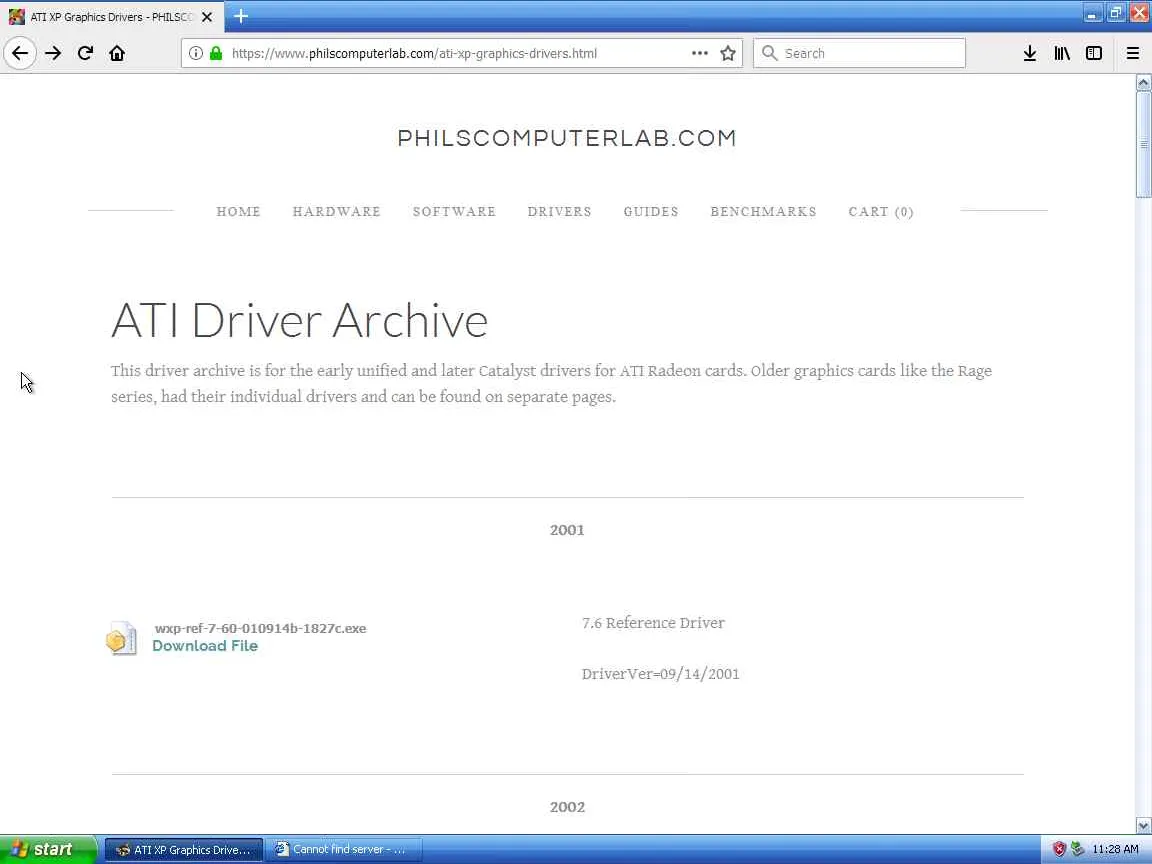Open the GUIDES menu item

651,212
